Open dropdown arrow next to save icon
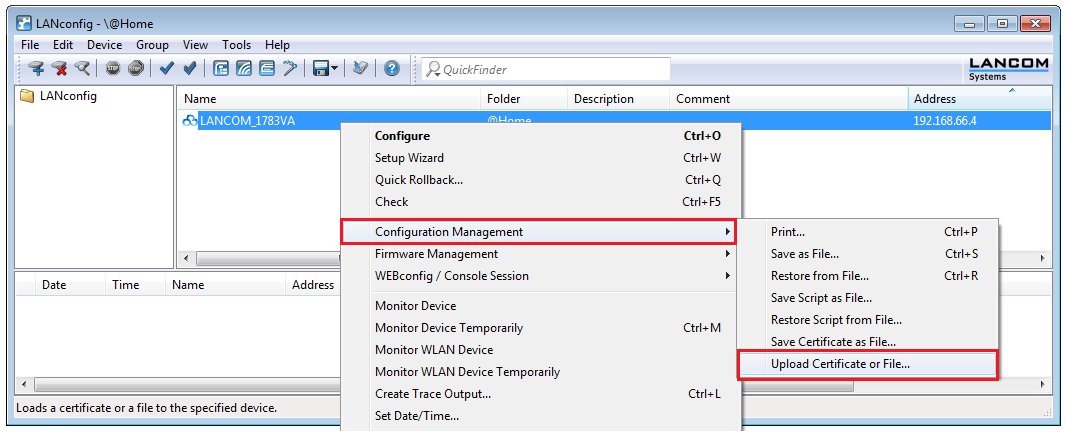Screen dimensions: 1065x443 [x=335, y=69]
